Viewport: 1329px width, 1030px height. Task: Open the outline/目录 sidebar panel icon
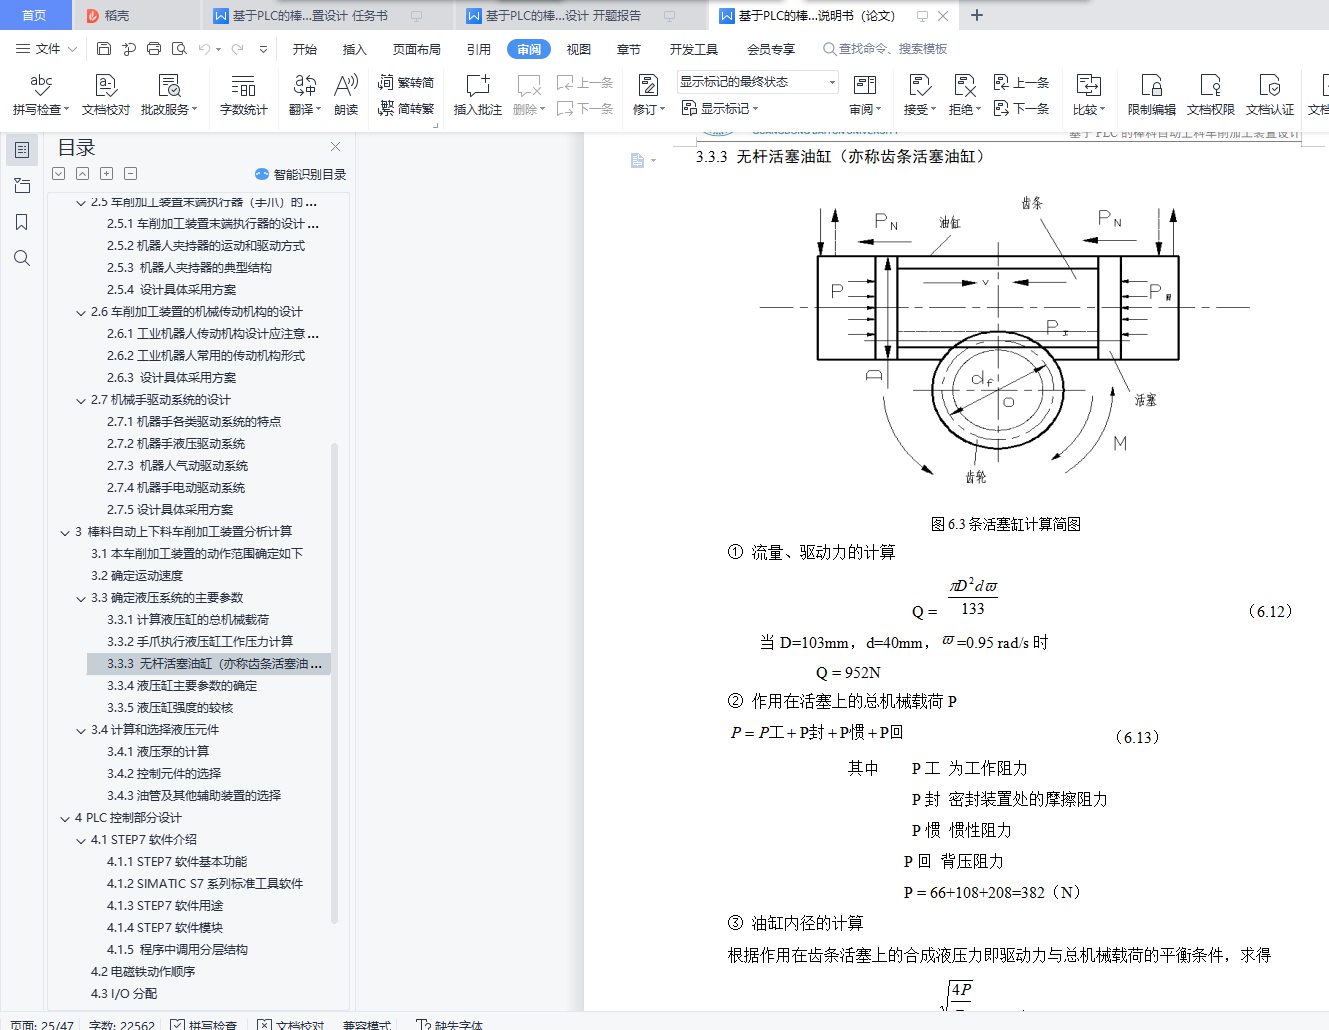point(21,150)
